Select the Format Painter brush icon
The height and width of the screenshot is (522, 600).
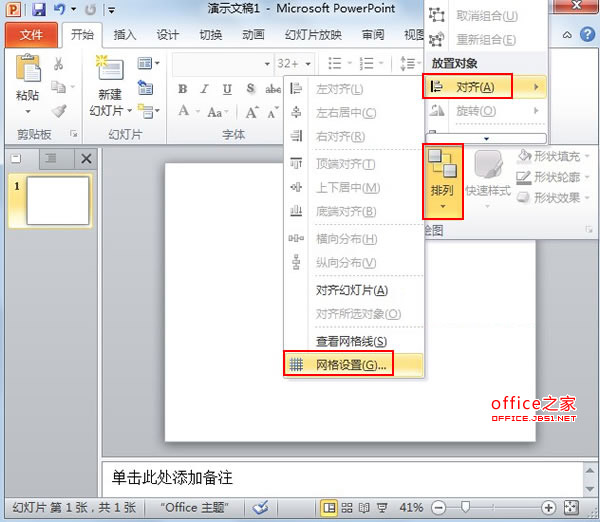[x=59, y=111]
